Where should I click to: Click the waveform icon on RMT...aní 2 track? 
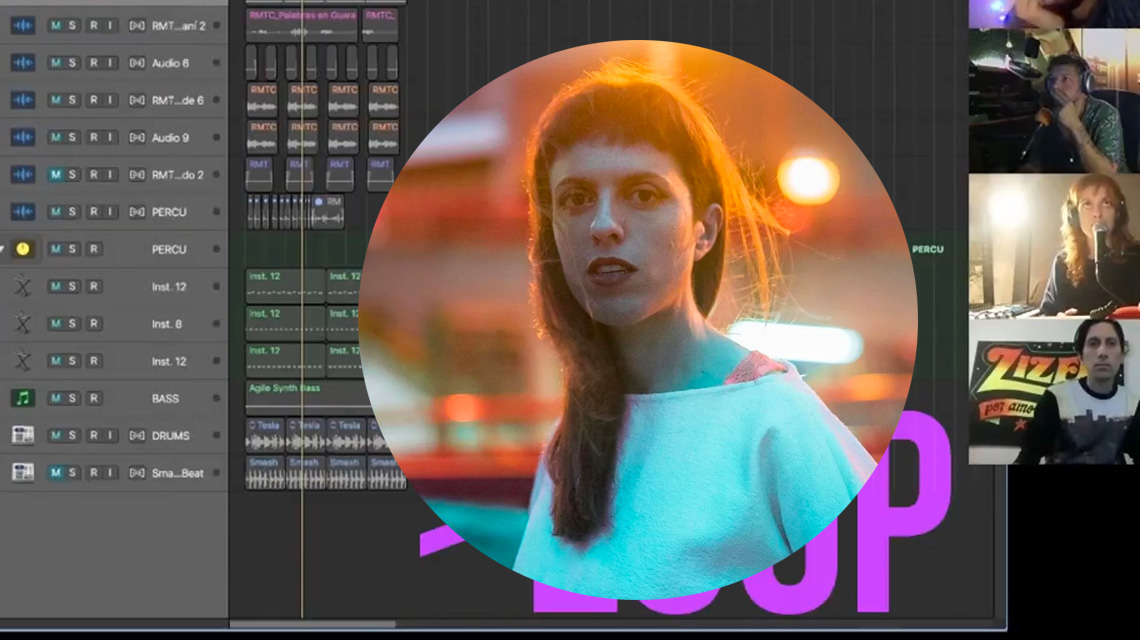(x=23, y=25)
